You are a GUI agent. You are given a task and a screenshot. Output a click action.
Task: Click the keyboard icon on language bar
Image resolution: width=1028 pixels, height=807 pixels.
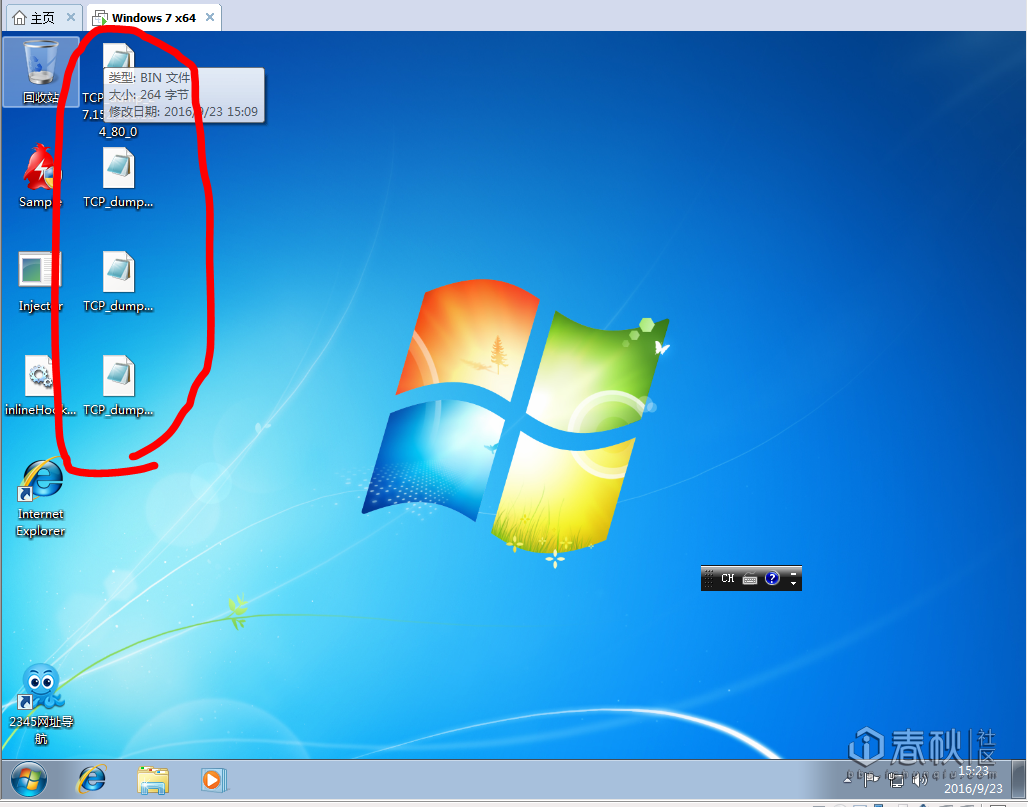click(750, 579)
